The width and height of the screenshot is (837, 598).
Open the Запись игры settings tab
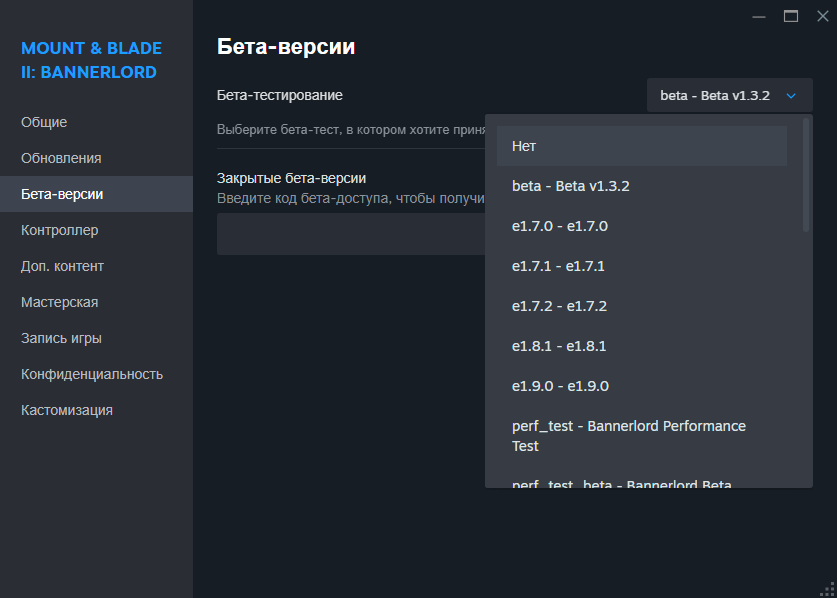tap(96, 339)
